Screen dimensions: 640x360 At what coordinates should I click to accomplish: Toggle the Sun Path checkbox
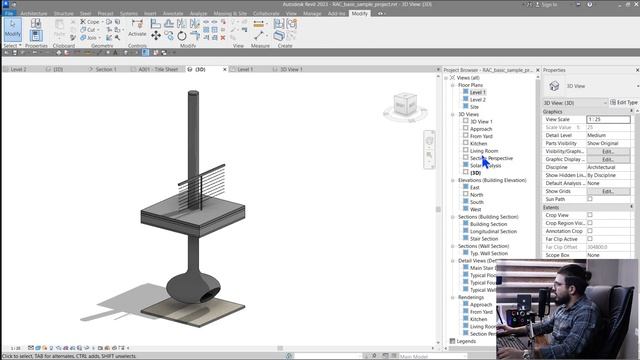click(590, 199)
